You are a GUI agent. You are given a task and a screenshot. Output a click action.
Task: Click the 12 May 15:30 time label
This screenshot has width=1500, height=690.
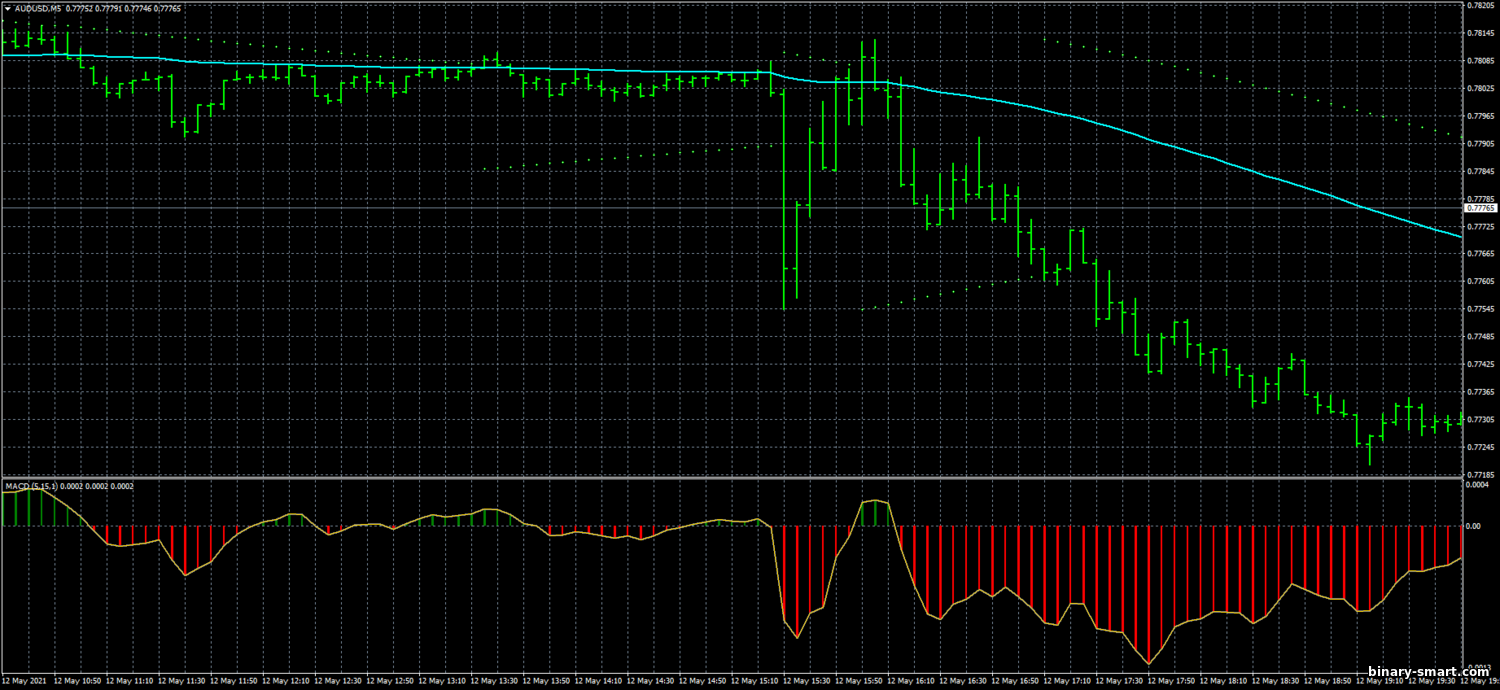tap(809, 681)
